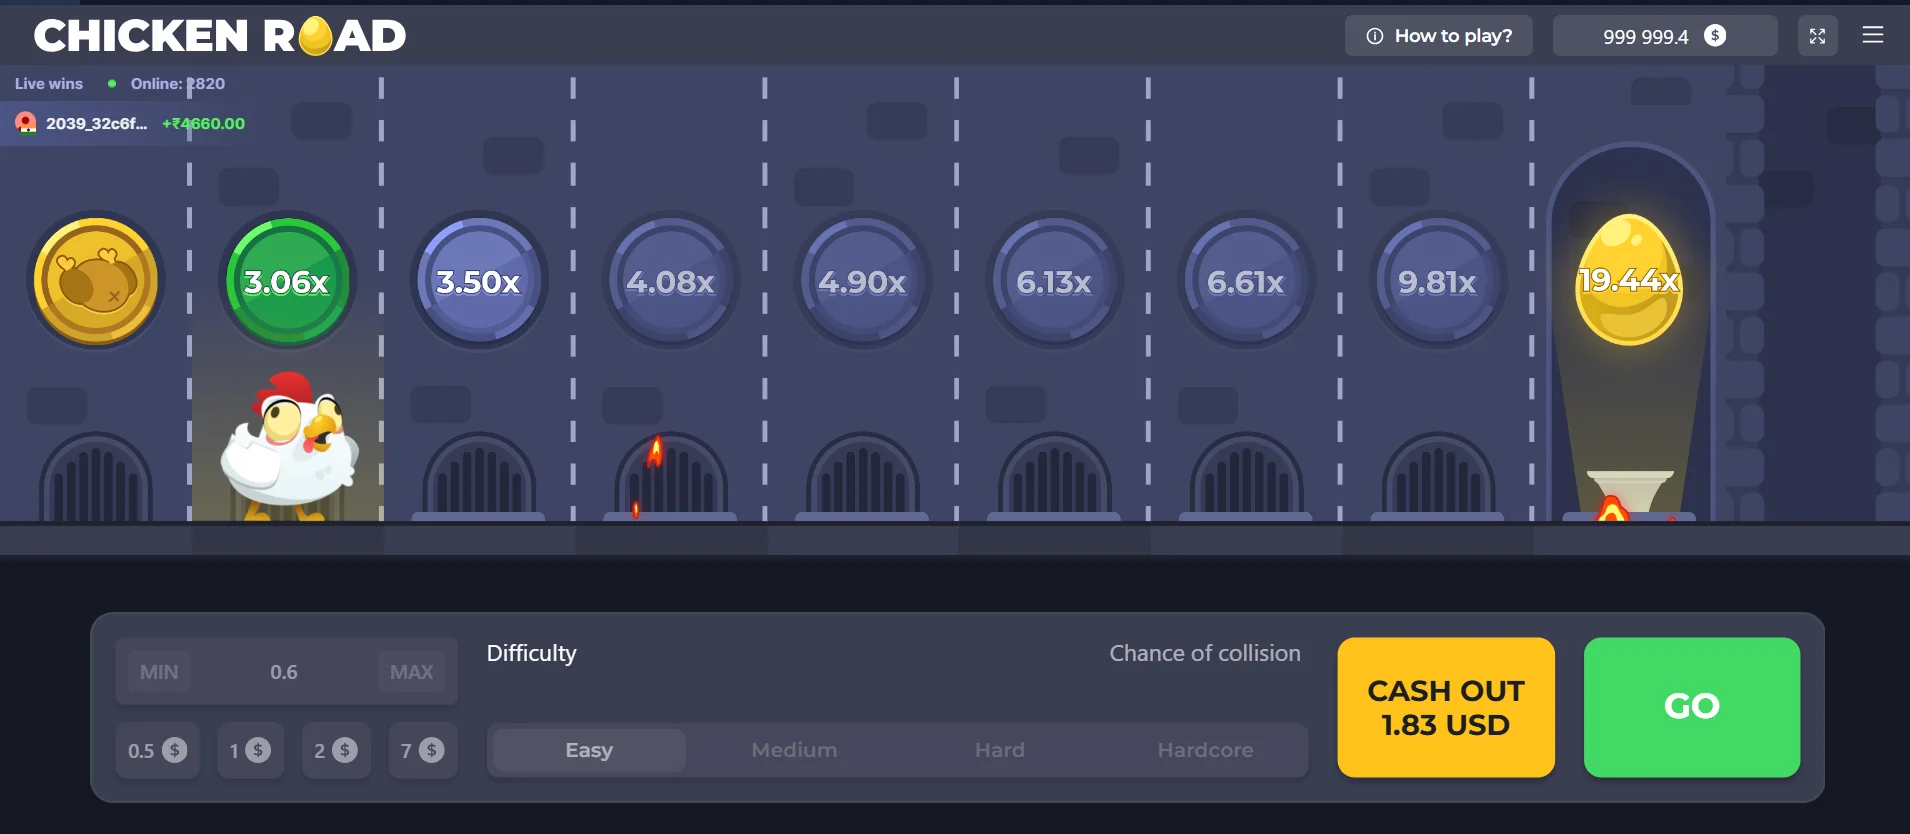Open the hamburger menu
Viewport: 1910px width, 834px height.
coord(1873,35)
